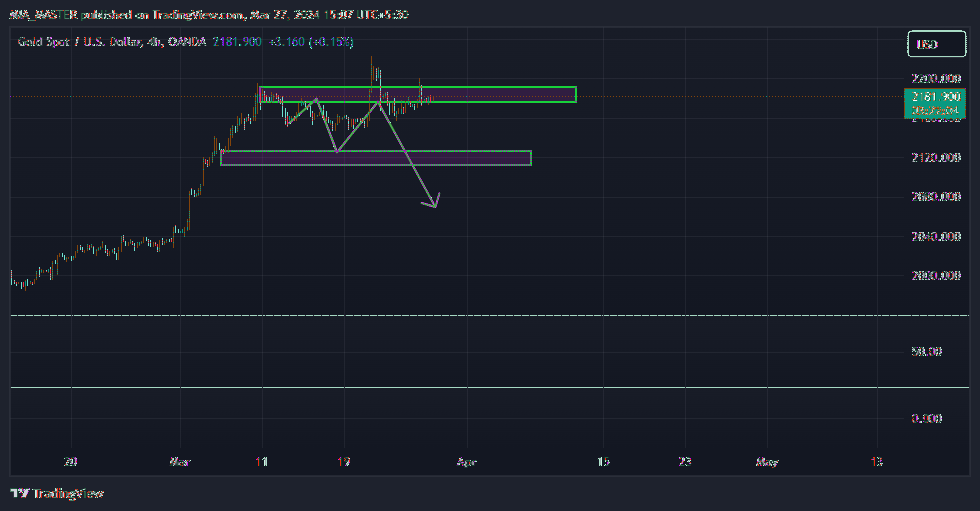Viewport: 980px width, 511px height.
Task: Click the 23 date label on the time axis
Action: pyautogui.click(x=685, y=462)
